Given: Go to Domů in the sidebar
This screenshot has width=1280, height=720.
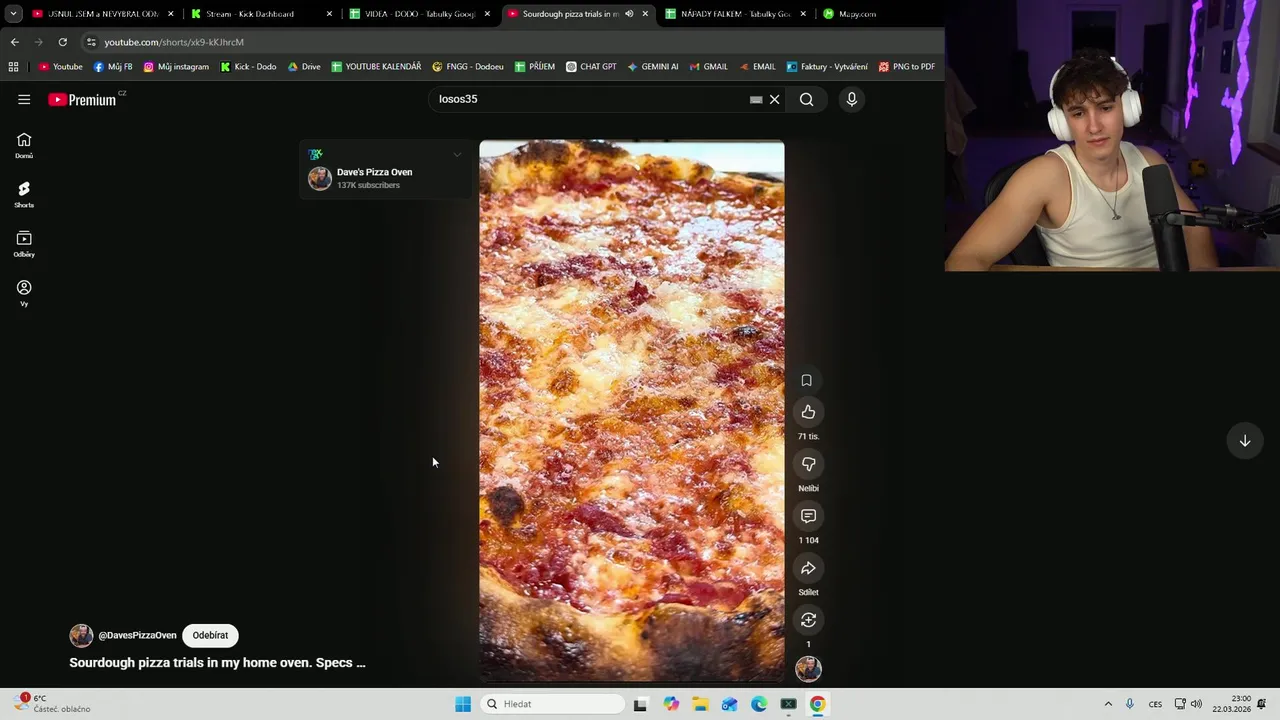Looking at the screenshot, I should [24, 145].
